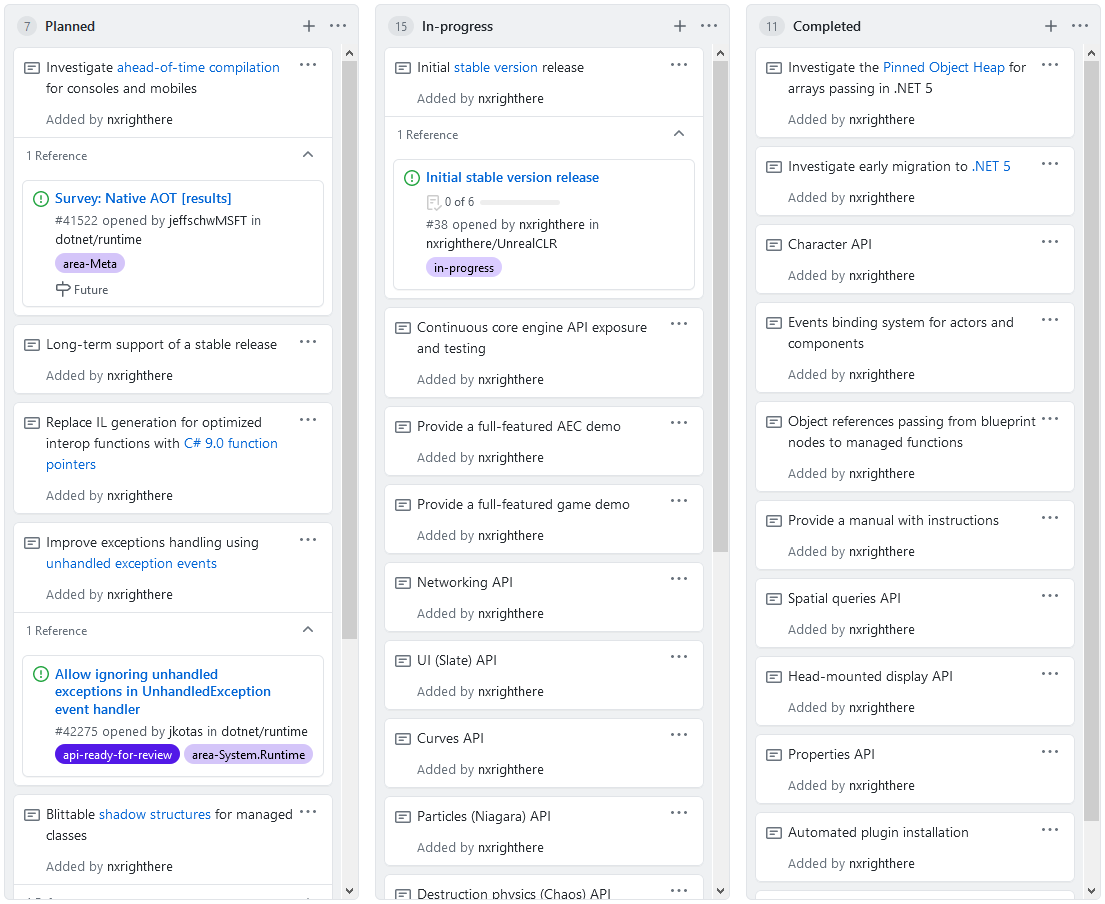Screen dimensions: 1105x904
Task: Add a card to the In-progress column
Action: 679,26
